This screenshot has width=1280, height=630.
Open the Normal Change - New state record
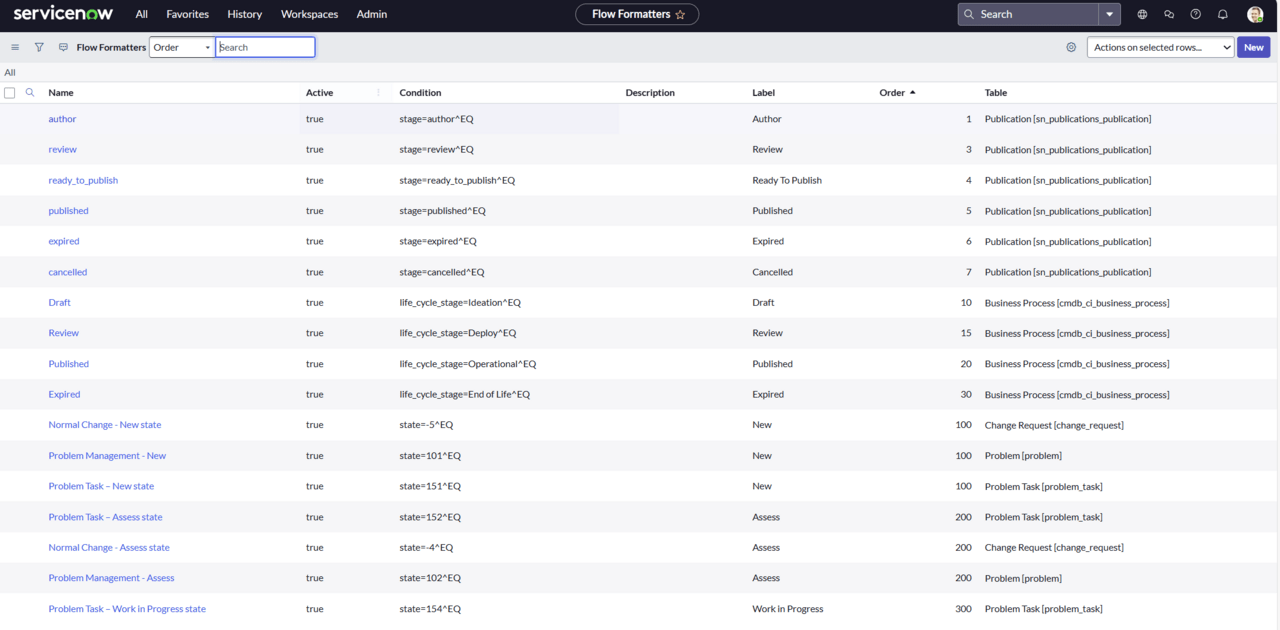[105, 425]
